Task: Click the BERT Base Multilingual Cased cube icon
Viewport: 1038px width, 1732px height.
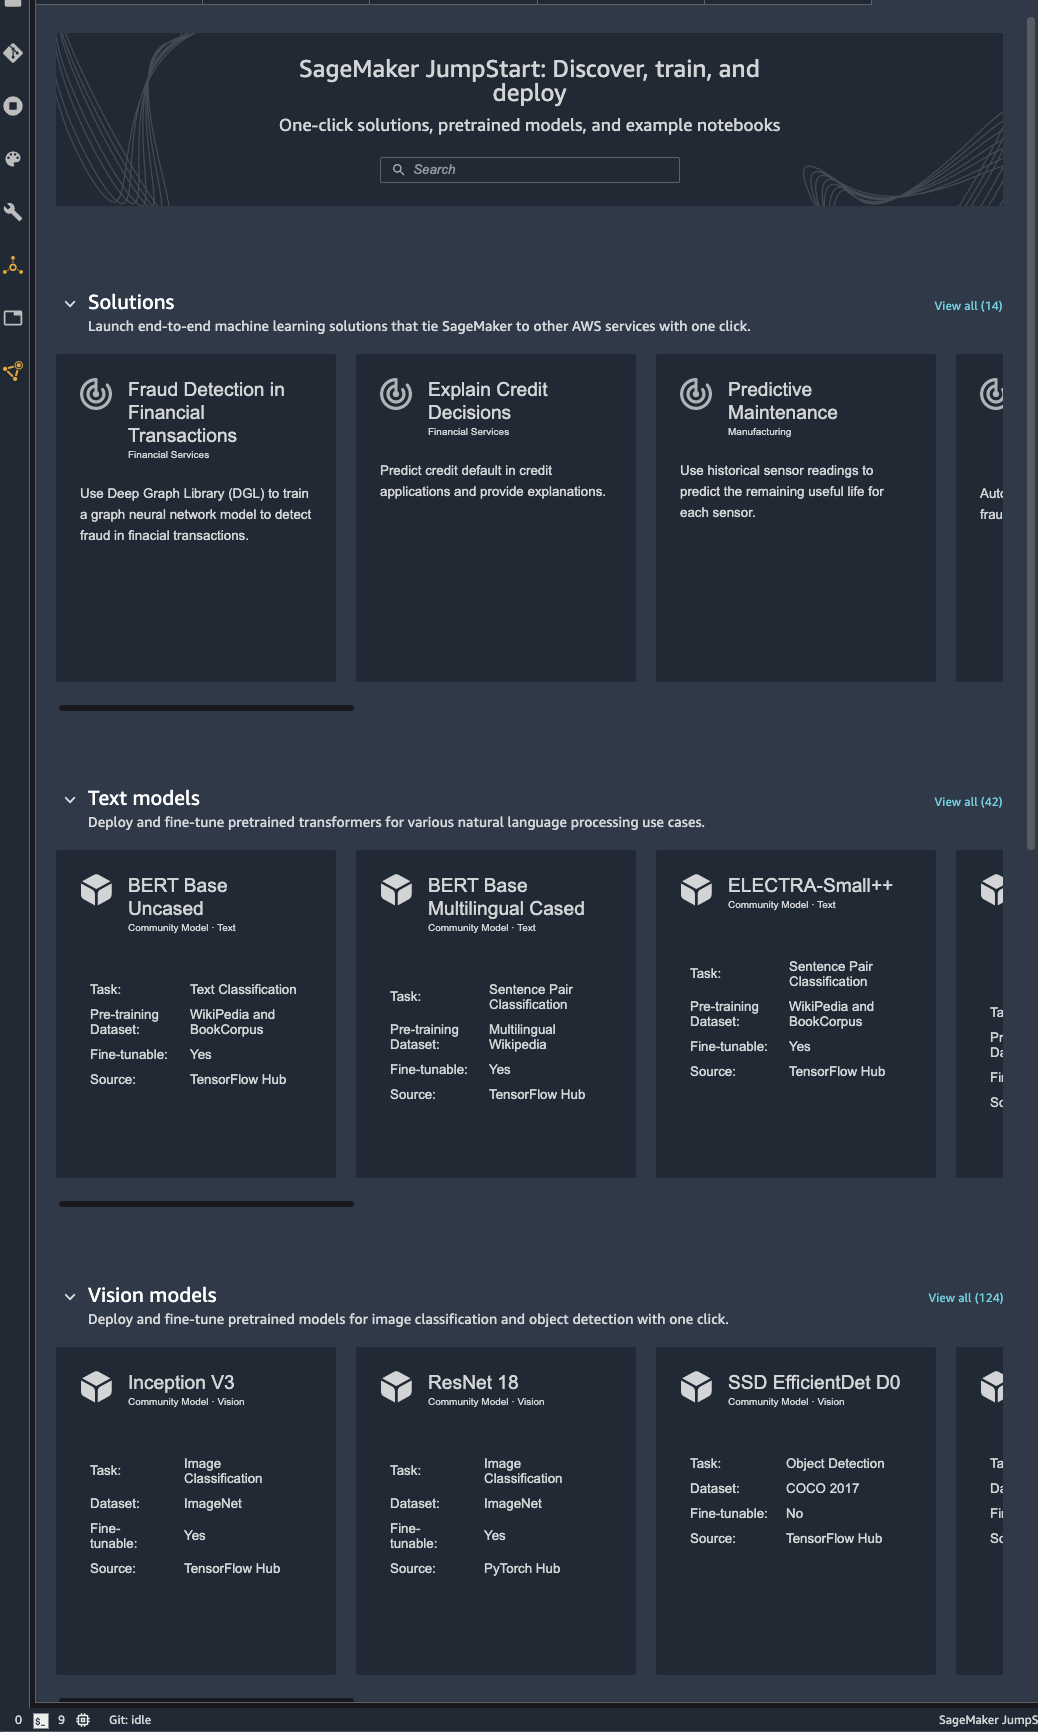Action: [x=396, y=890]
